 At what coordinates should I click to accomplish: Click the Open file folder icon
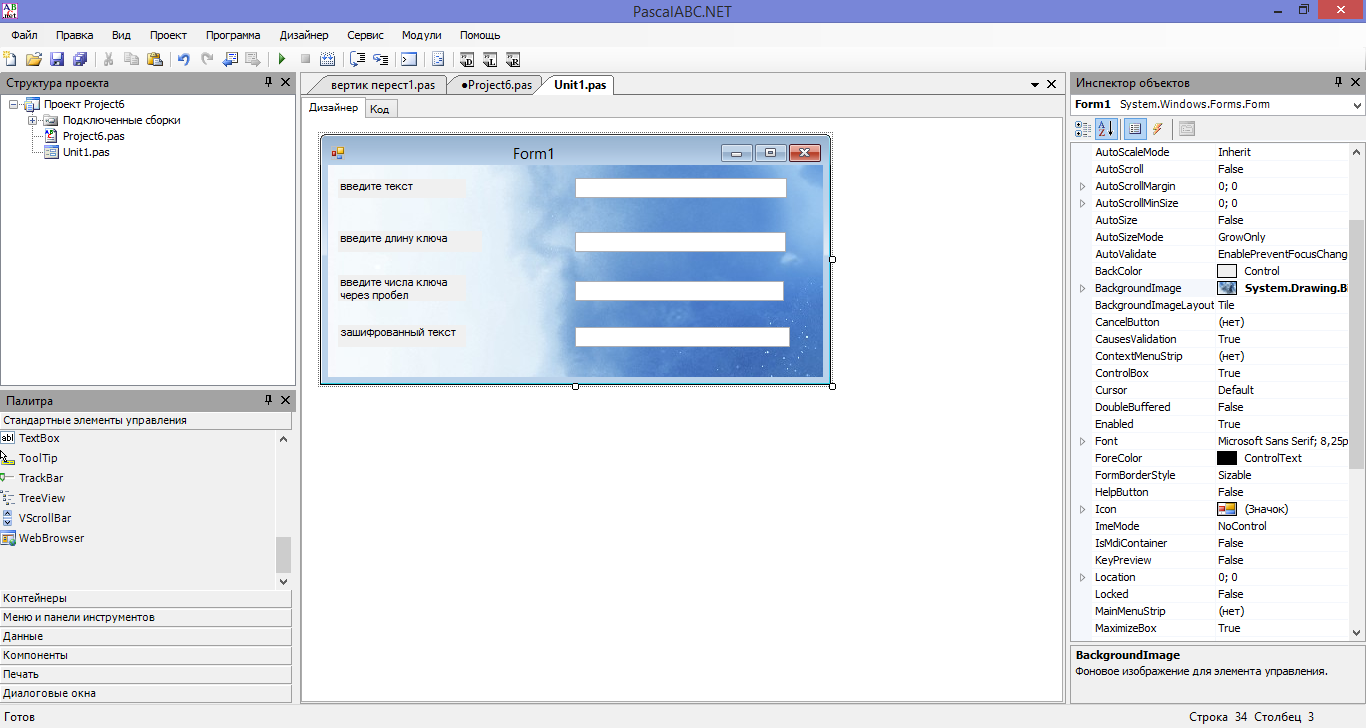[34, 60]
